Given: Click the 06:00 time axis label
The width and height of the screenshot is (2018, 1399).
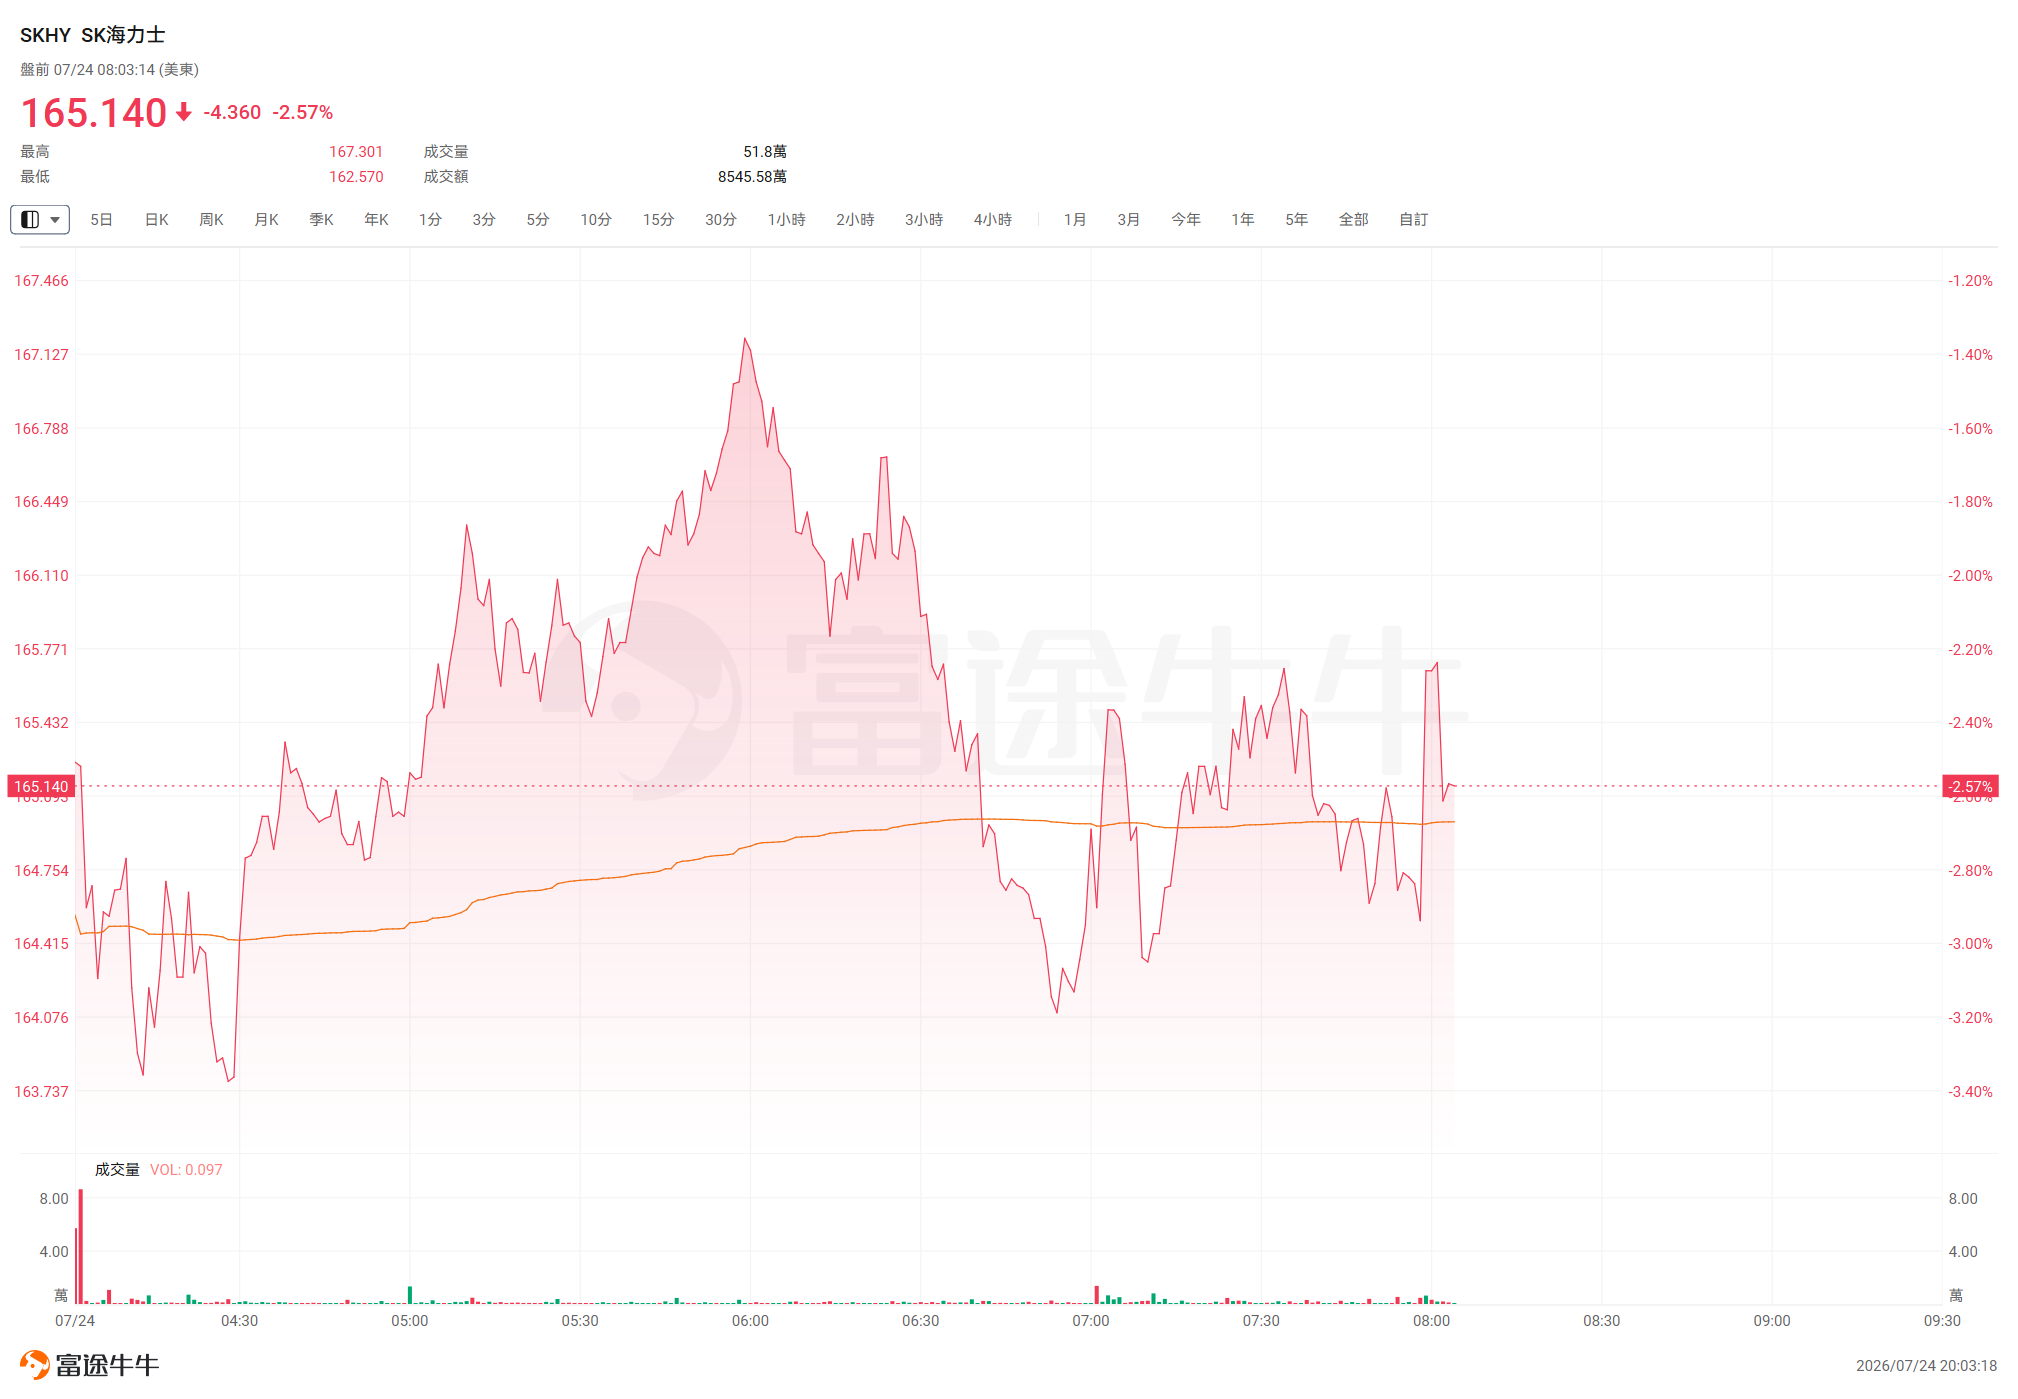Looking at the screenshot, I should pos(750,1321).
